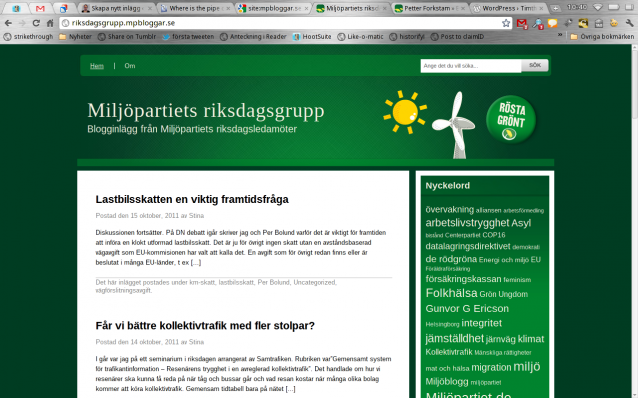The height and width of the screenshot is (398, 638).
Task: Select the 'integritet' keyword tag
Action: pos(481,323)
